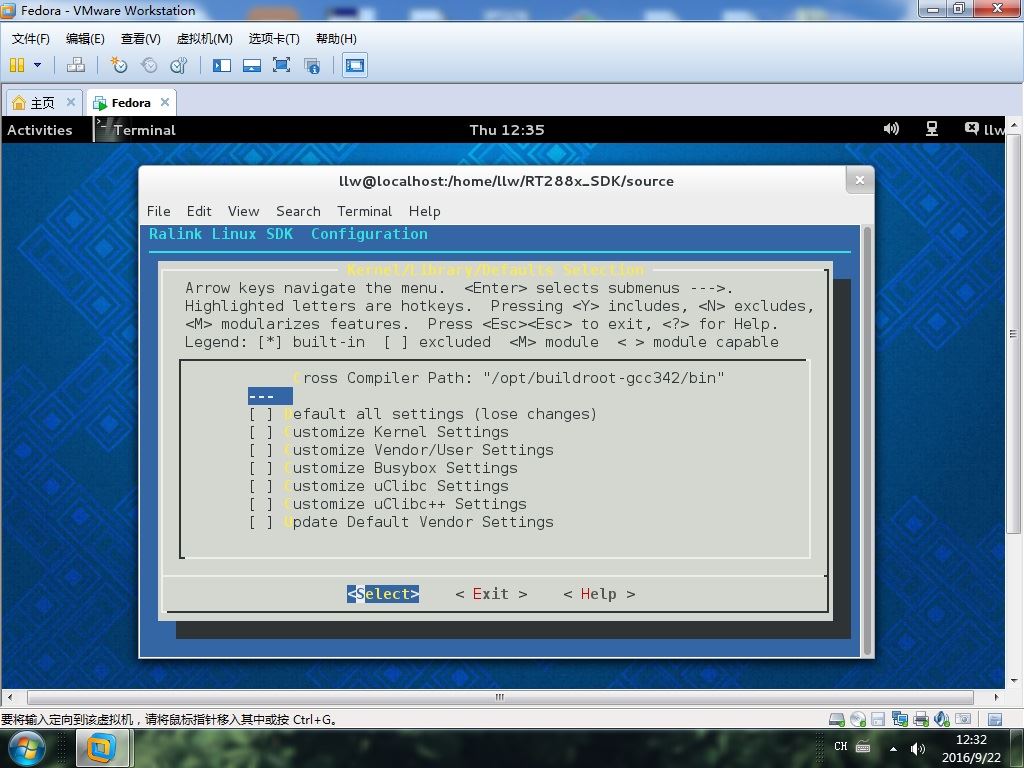Image resolution: width=1024 pixels, height=768 pixels.
Task: Click the VMware pause VM button
Action: pos(17,65)
